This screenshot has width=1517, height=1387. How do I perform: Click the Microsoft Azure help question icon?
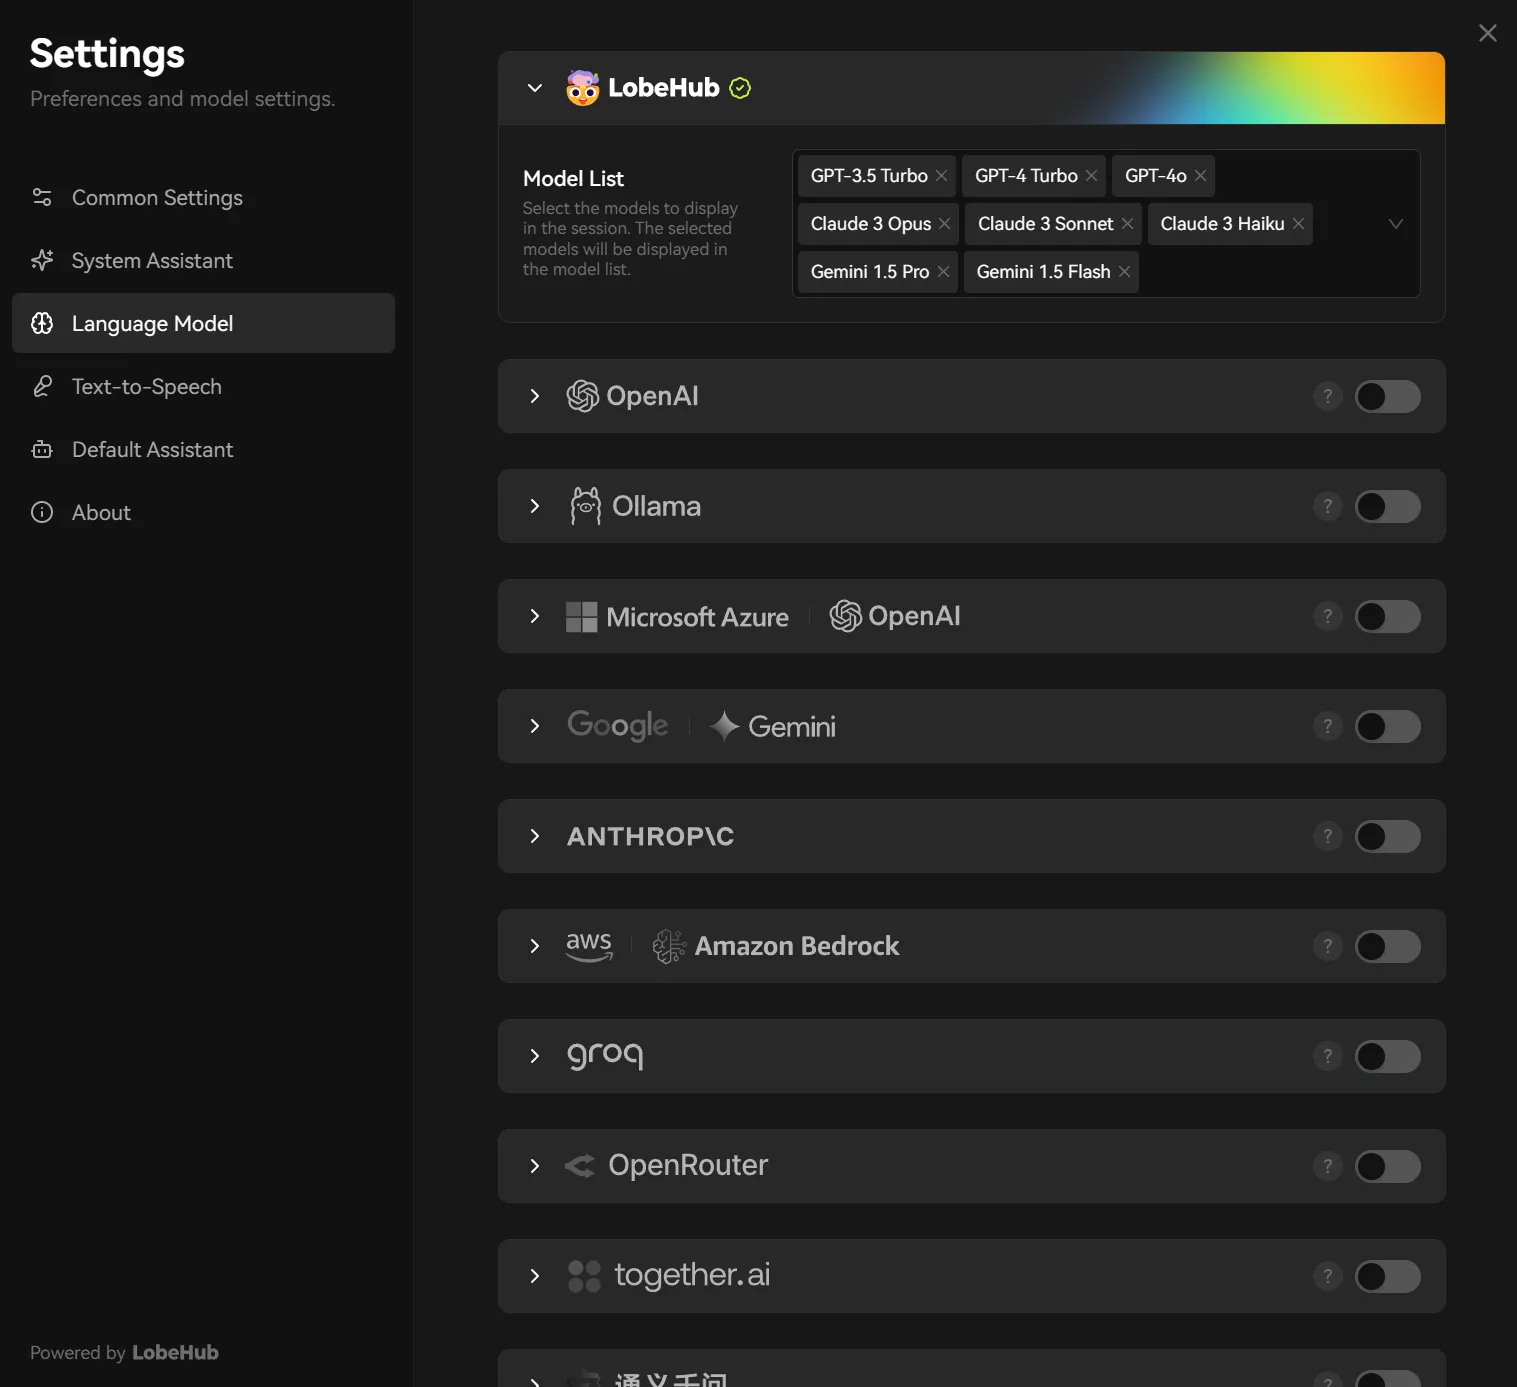tap(1328, 616)
